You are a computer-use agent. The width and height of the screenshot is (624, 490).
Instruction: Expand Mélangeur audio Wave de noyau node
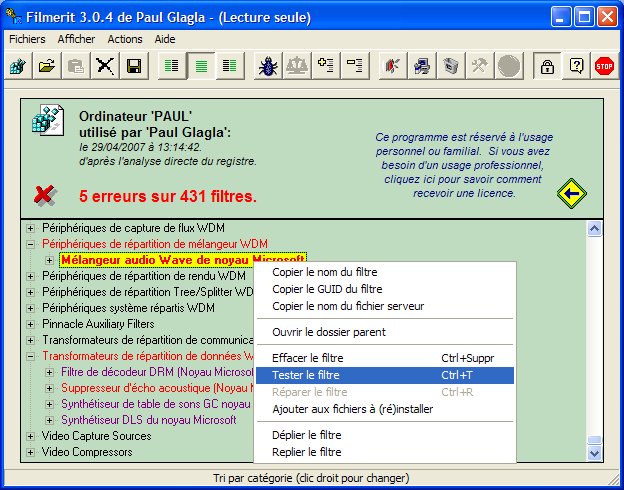point(49,260)
